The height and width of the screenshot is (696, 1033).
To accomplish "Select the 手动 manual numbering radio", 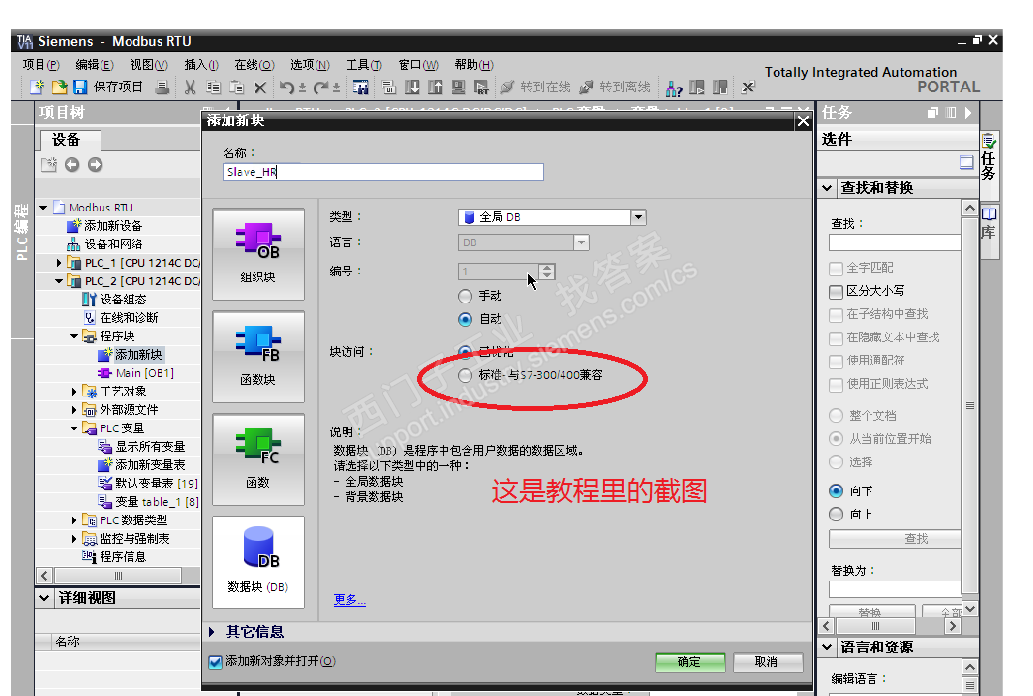I will (x=465, y=296).
